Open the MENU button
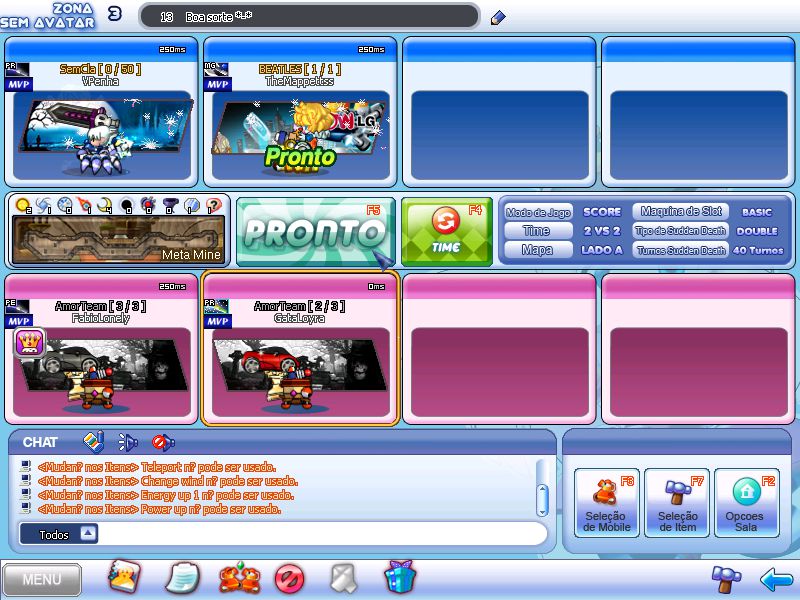This screenshot has width=800, height=600. [41, 579]
